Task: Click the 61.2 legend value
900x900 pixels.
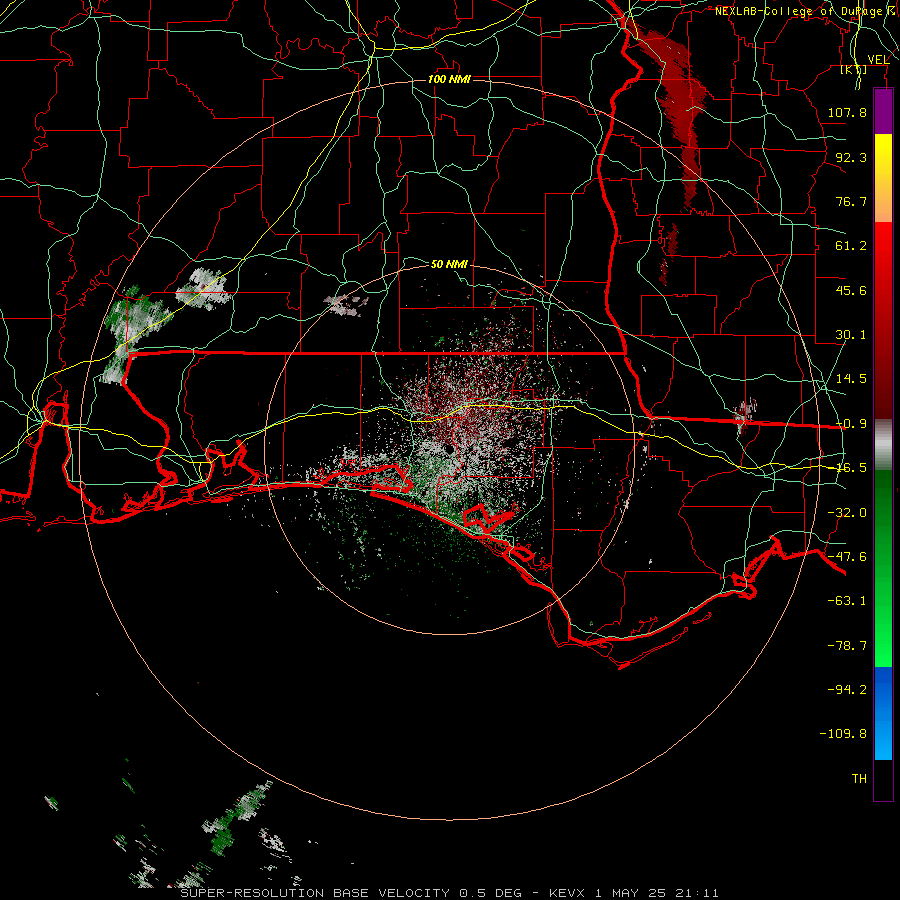Action: [x=851, y=246]
